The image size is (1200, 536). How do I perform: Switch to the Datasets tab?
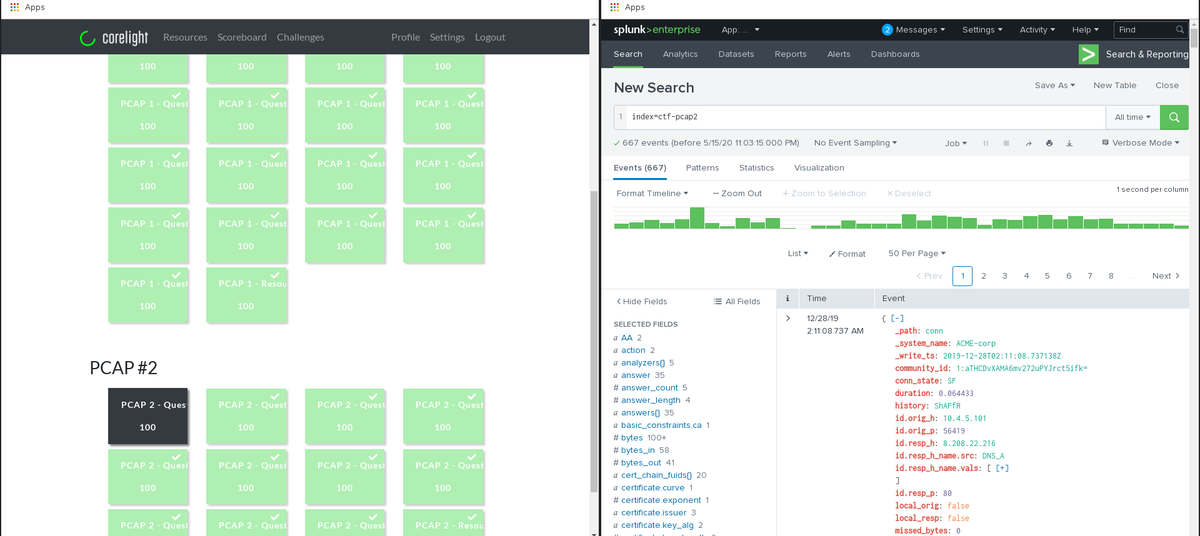pos(736,54)
